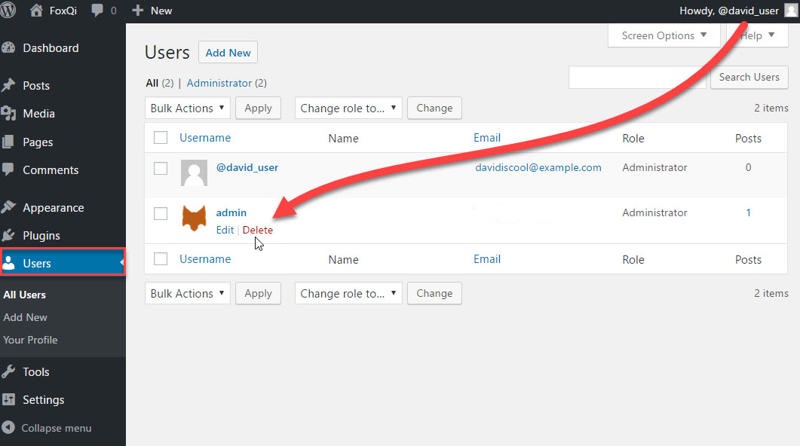Collapse the sidebar menu
800x446 pixels.
48,428
